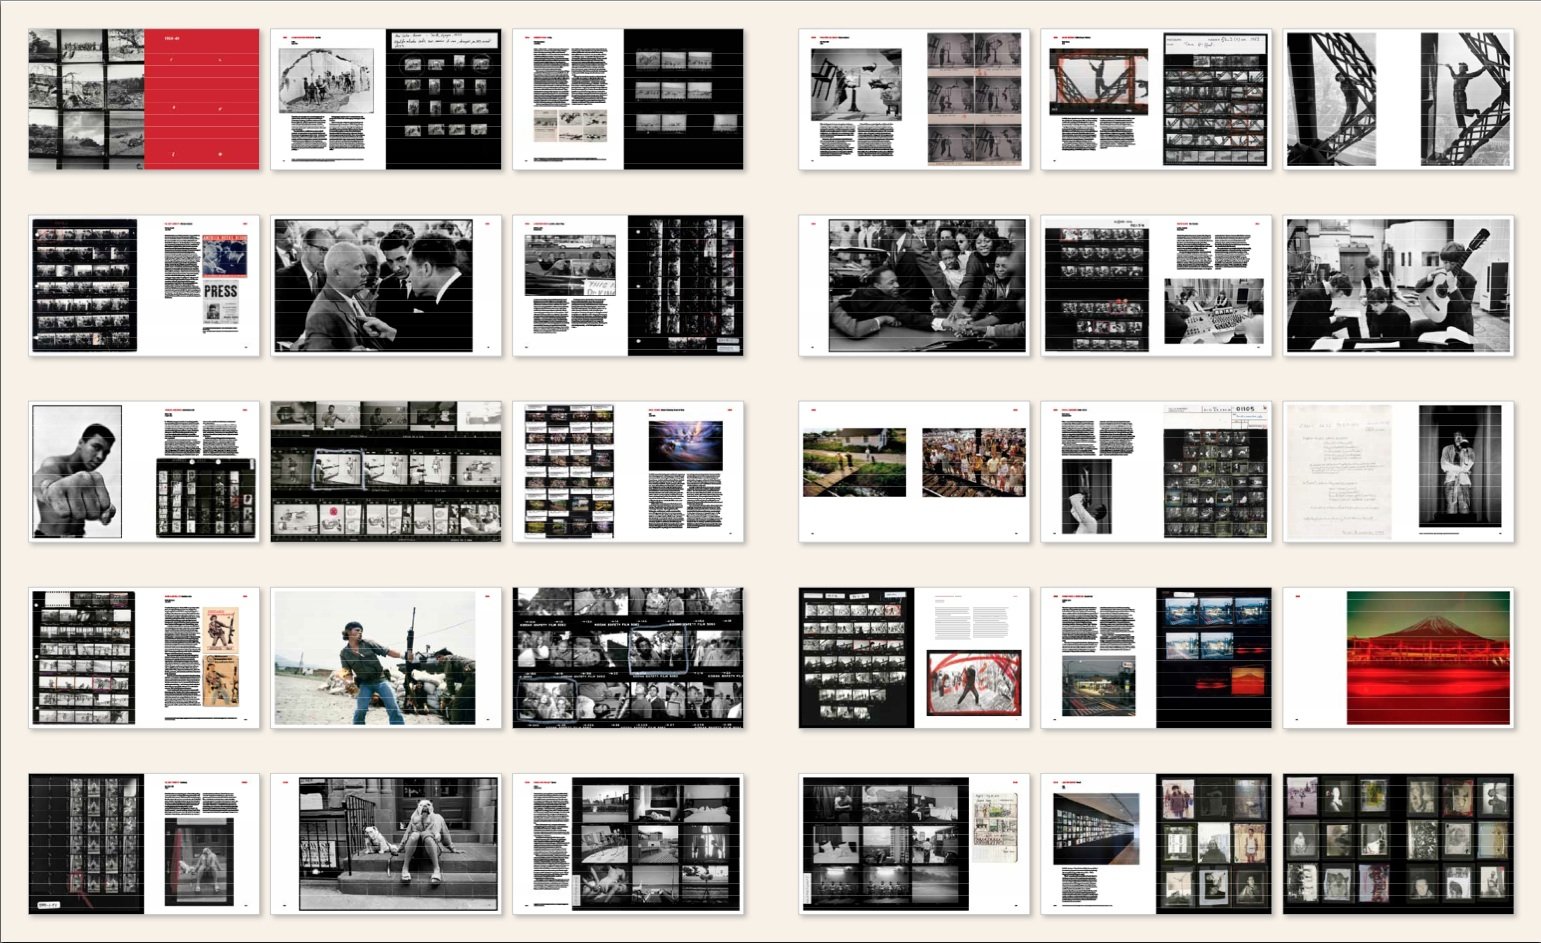This screenshot has width=1541, height=943.
Task: Select the color photo of person raising rifle
Action: (x=386, y=658)
